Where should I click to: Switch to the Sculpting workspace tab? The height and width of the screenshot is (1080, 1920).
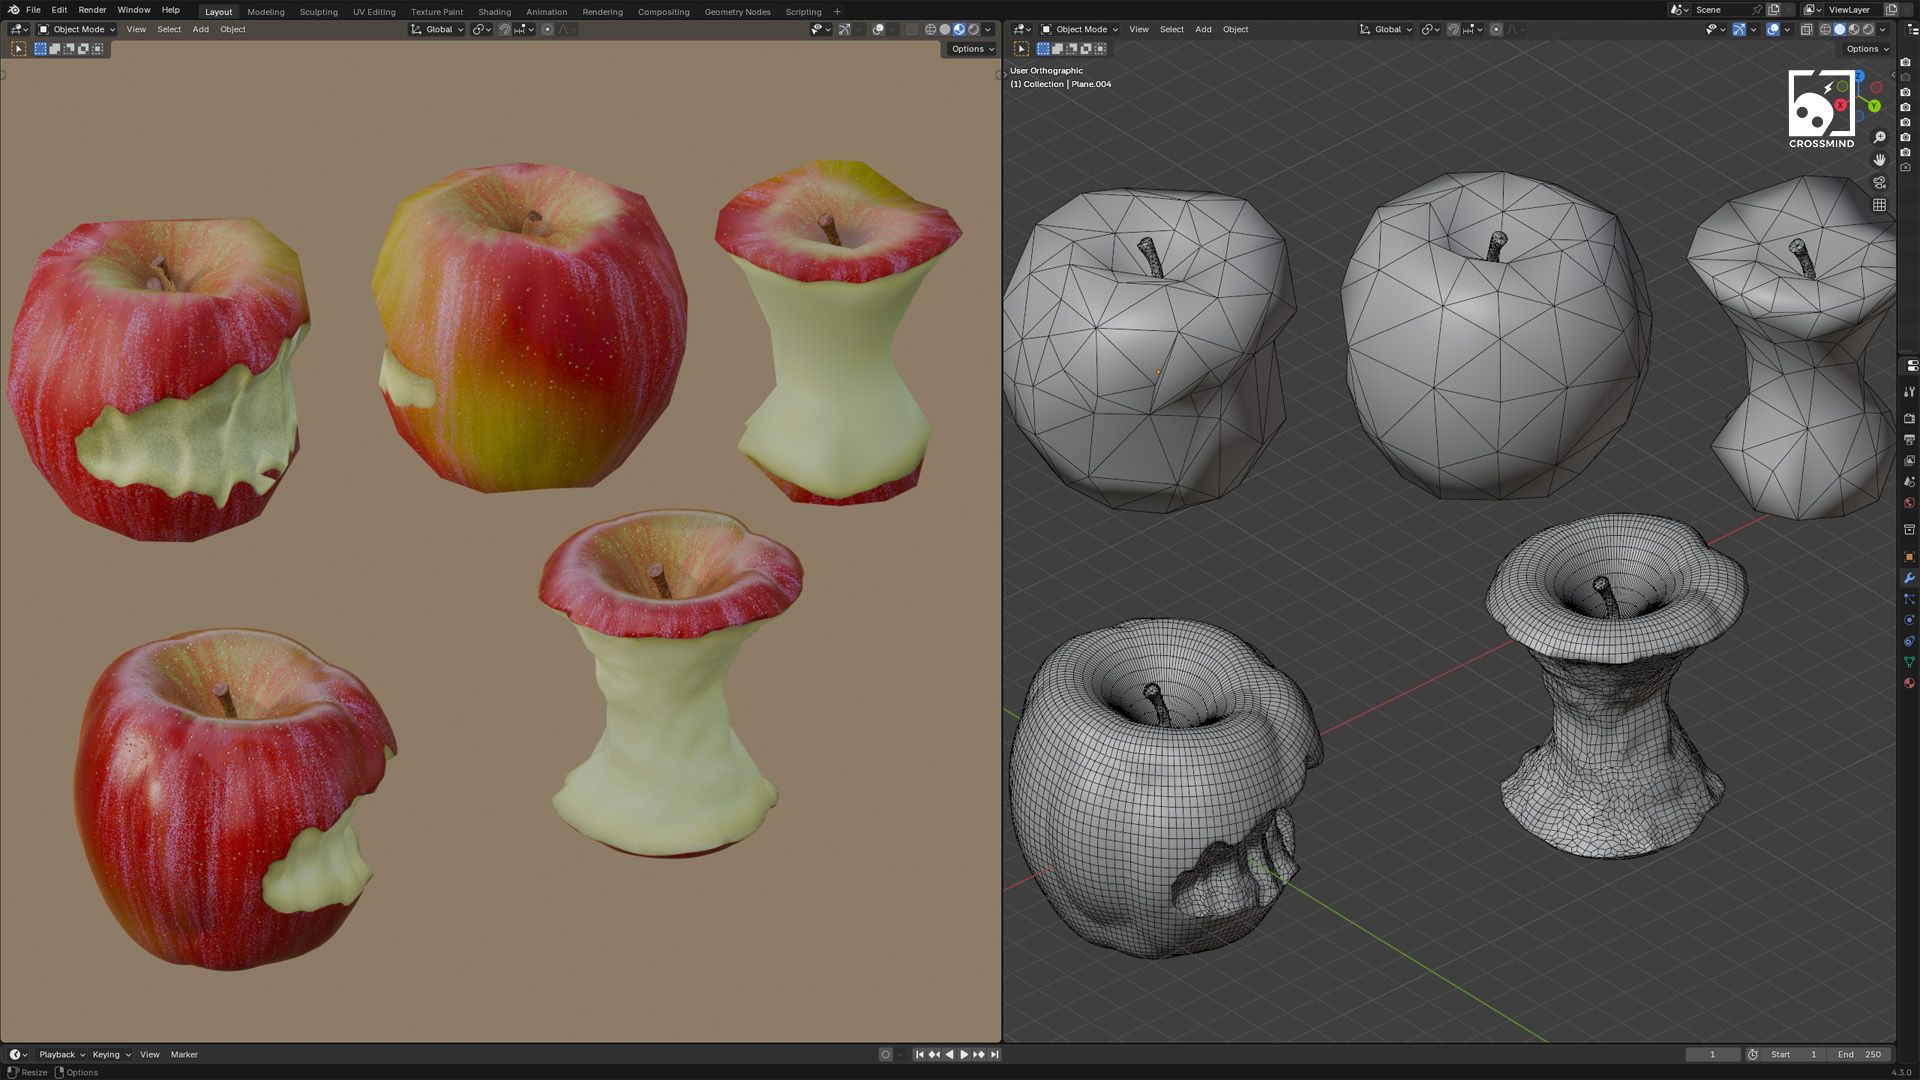318,12
